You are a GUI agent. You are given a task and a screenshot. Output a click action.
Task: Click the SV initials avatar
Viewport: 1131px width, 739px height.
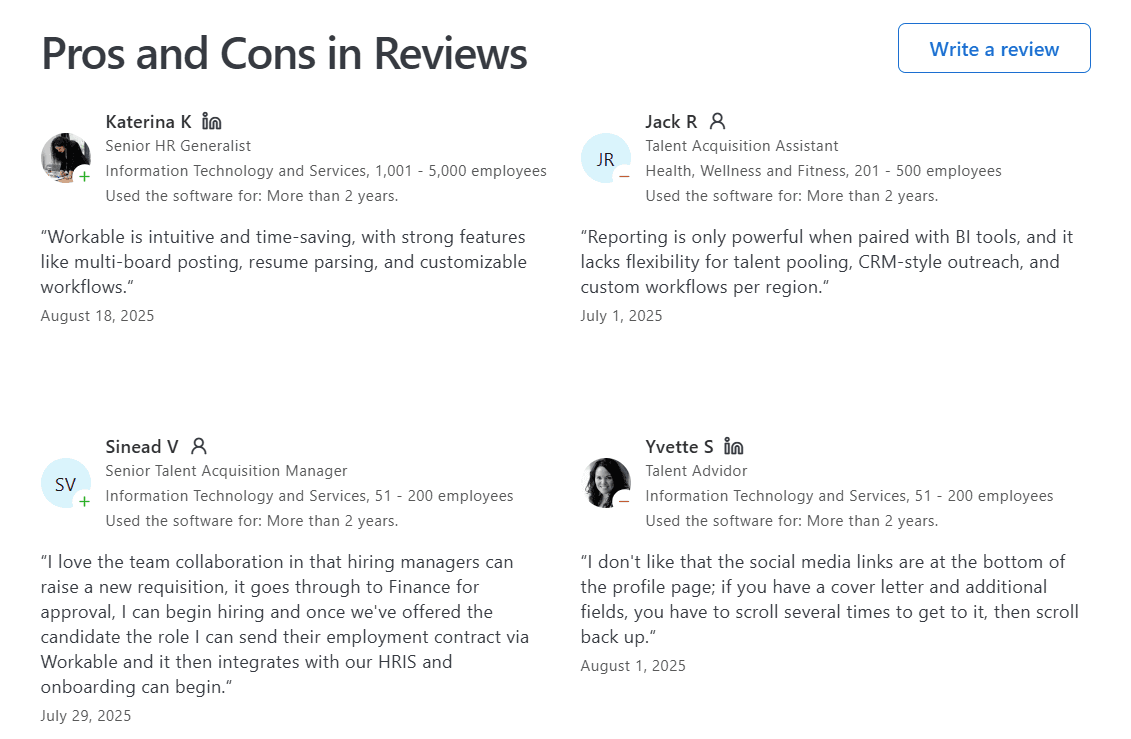[65, 484]
